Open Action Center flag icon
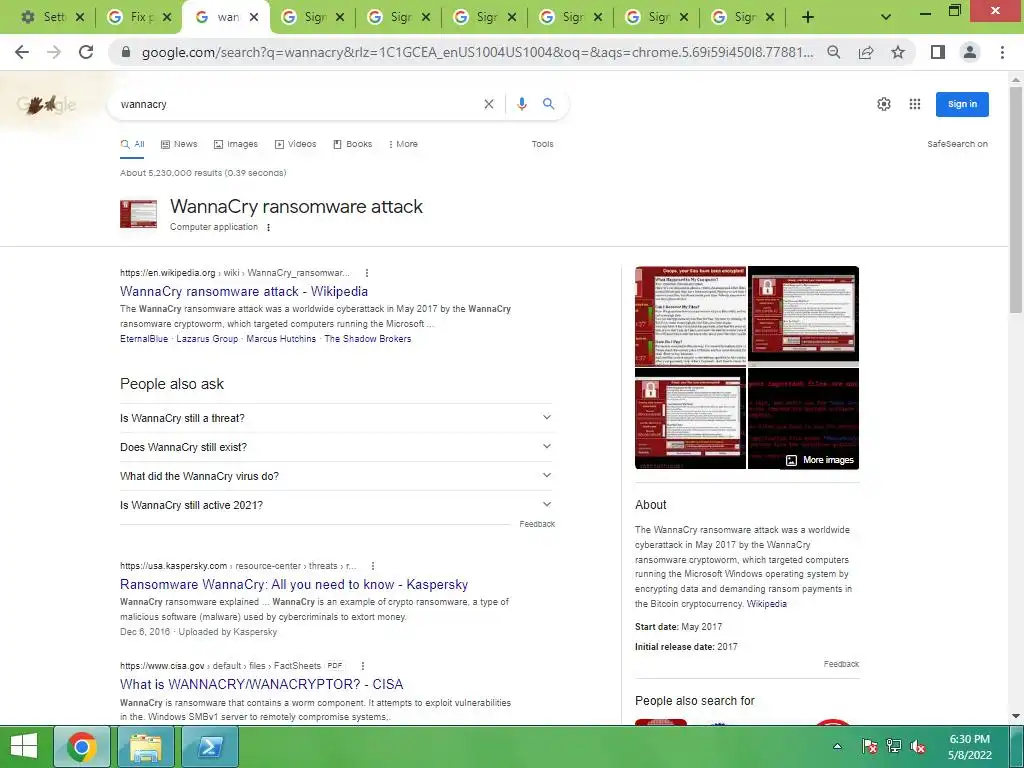1024x768 pixels. point(869,746)
